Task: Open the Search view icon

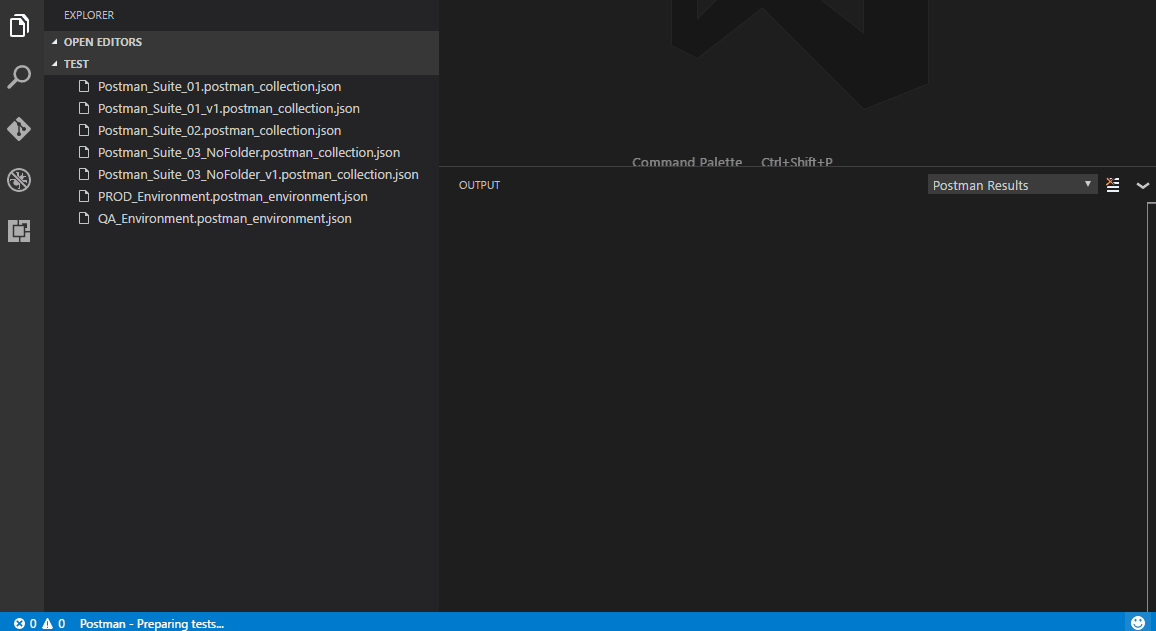Action: point(19,77)
